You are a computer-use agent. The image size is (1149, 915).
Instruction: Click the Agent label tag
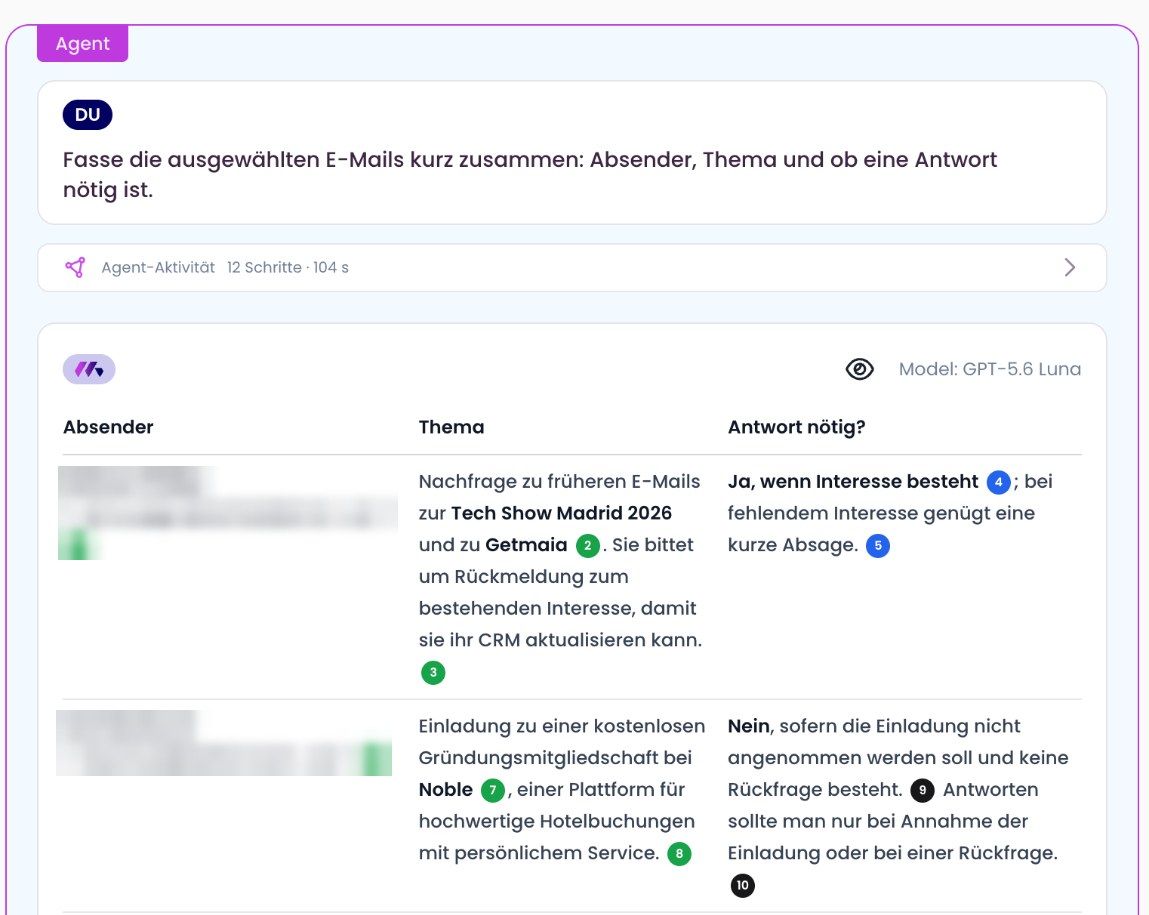tap(83, 44)
